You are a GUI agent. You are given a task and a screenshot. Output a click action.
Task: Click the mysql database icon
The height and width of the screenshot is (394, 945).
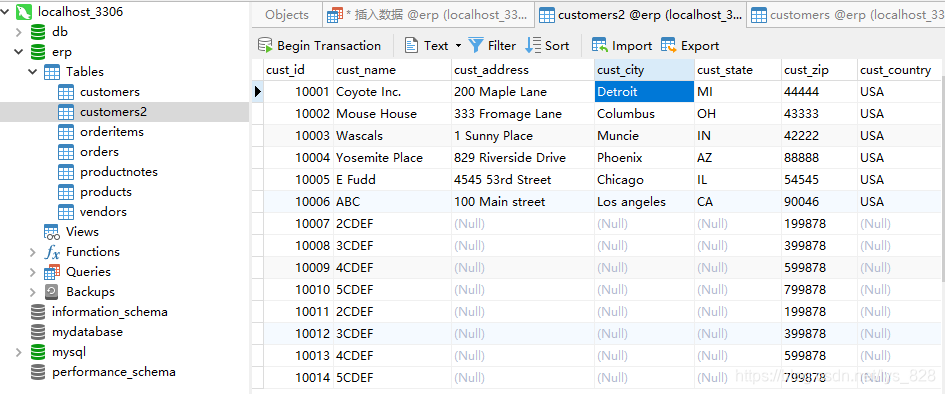pyautogui.click(x=38, y=351)
